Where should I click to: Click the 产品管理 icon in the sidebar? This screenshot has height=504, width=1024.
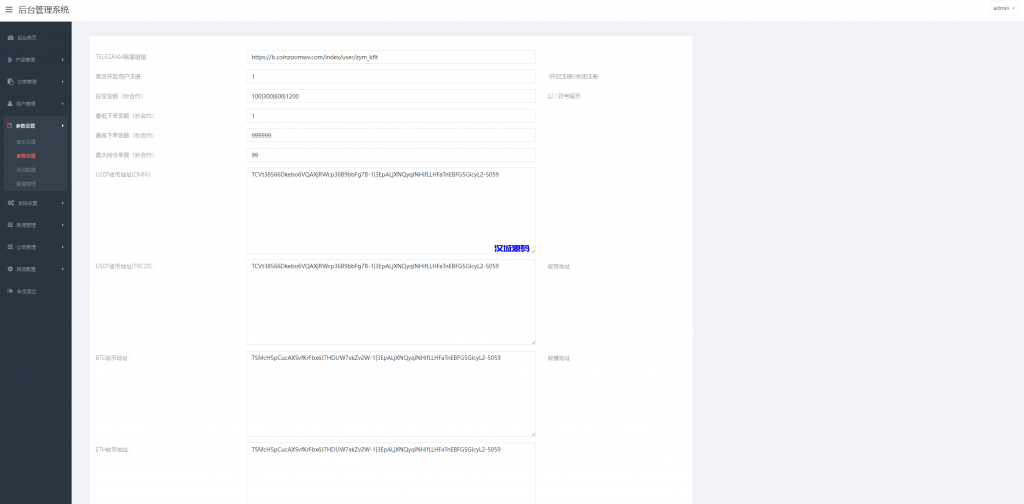click(10, 59)
